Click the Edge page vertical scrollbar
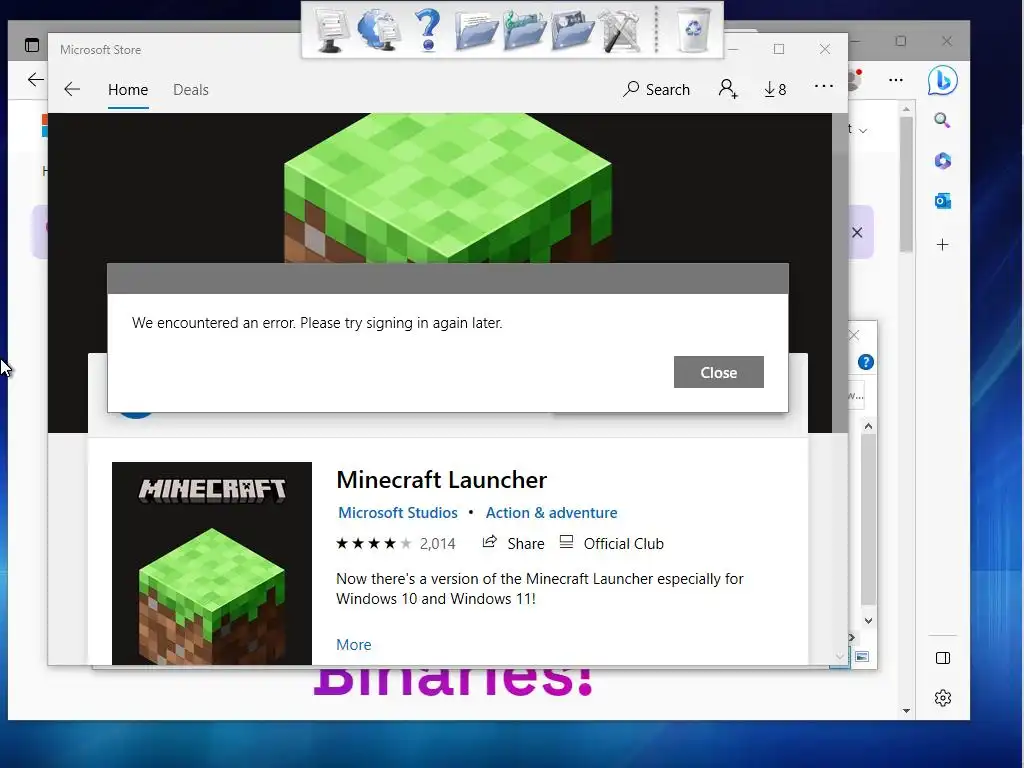 [x=906, y=184]
